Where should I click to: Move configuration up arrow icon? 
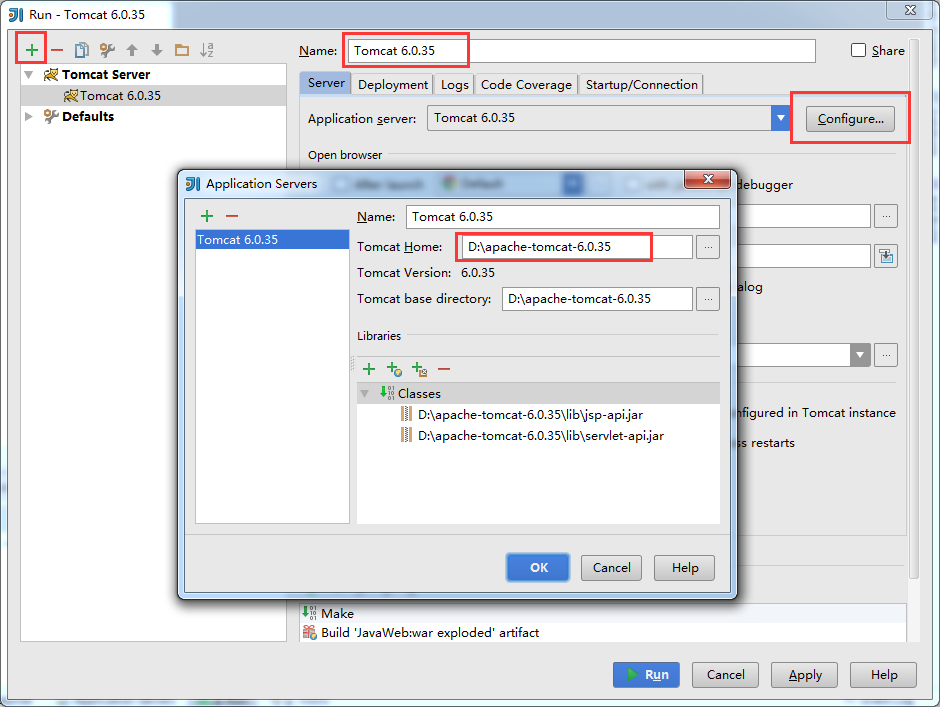pos(132,50)
